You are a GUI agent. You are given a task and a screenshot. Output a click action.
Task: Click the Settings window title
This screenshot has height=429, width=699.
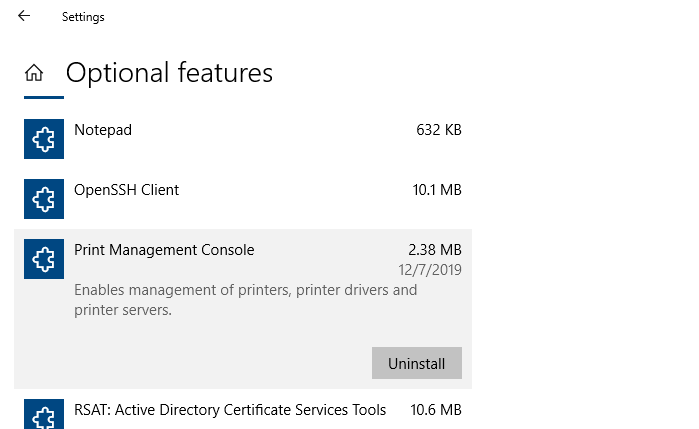coord(83,17)
